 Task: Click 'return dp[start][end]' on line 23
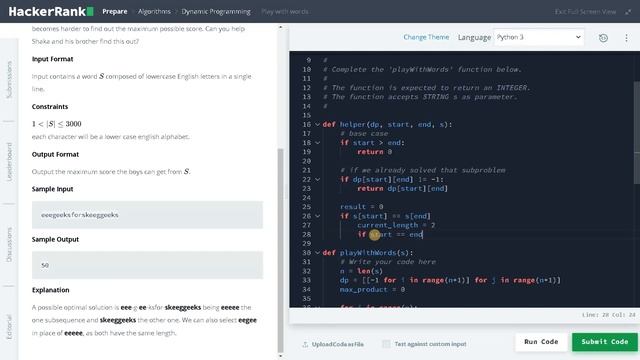tap(402, 189)
